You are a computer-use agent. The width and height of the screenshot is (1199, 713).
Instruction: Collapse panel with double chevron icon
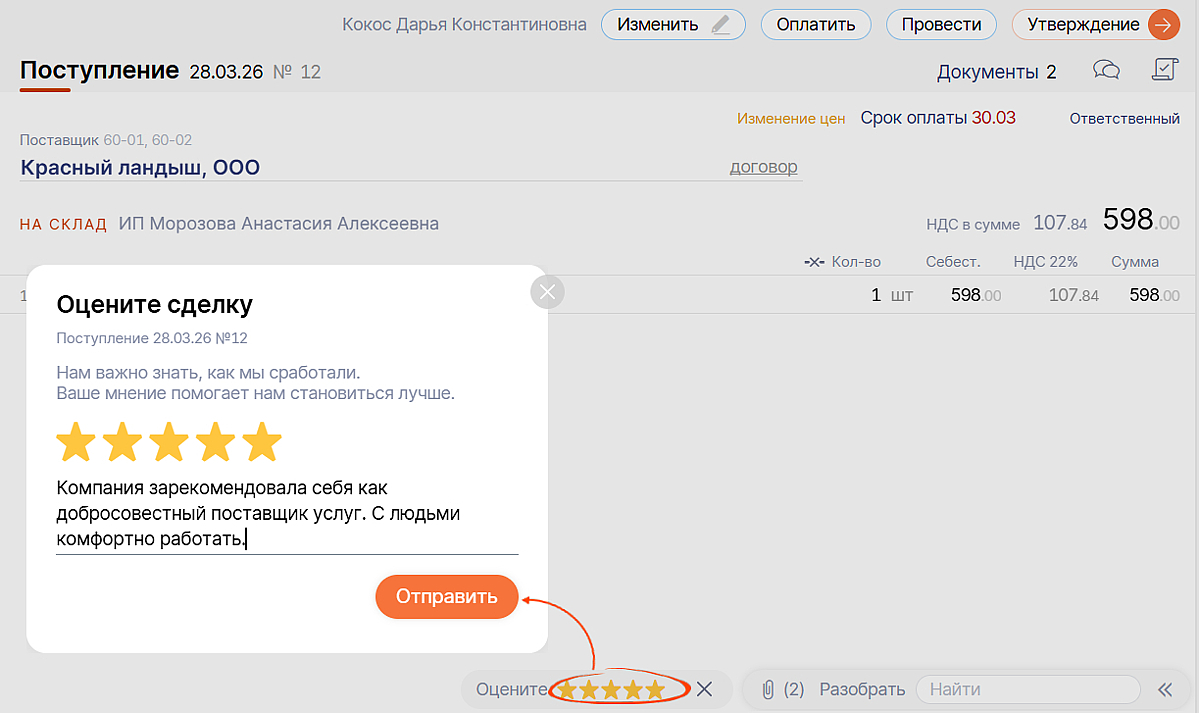[x=1164, y=689]
